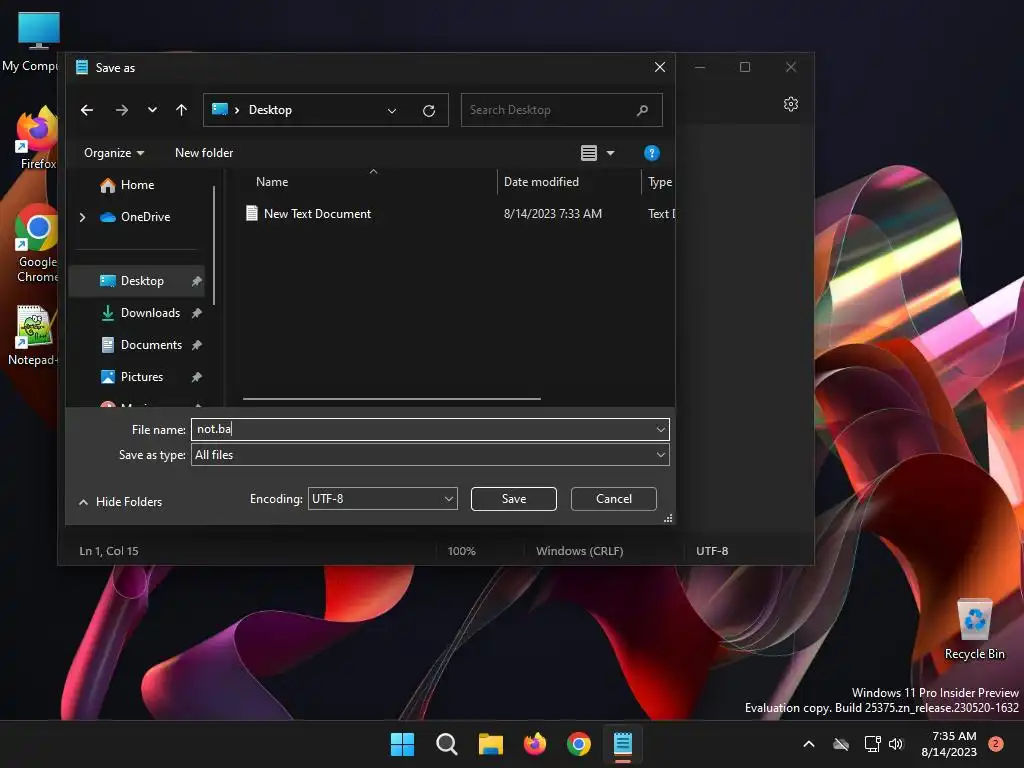
Task: Open clock showing 7:35 AM
Action: tap(949, 744)
